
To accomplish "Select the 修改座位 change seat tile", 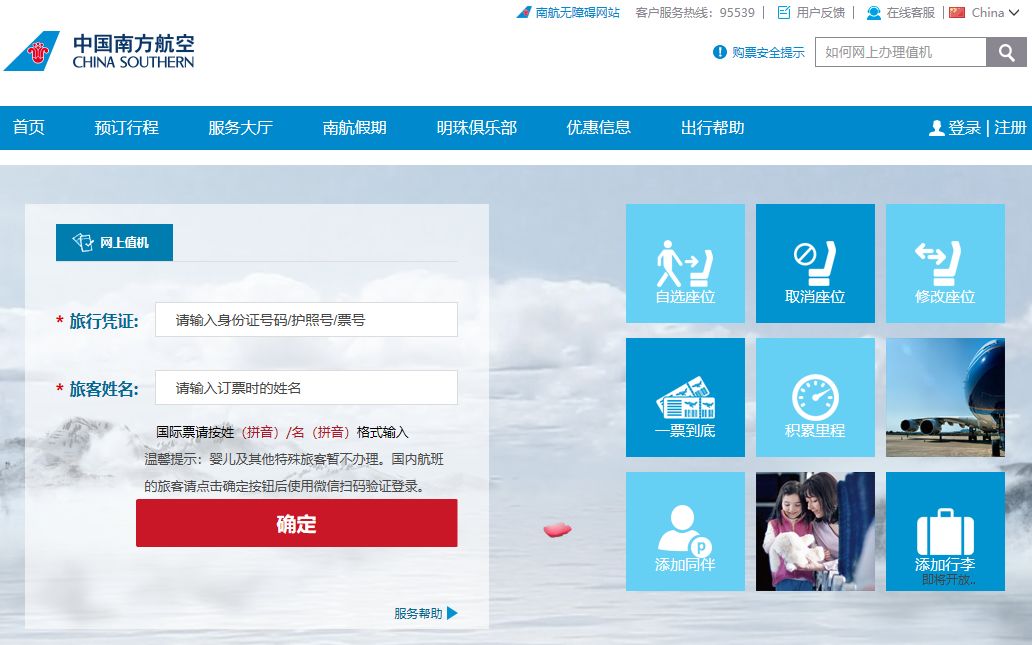I will [x=945, y=263].
